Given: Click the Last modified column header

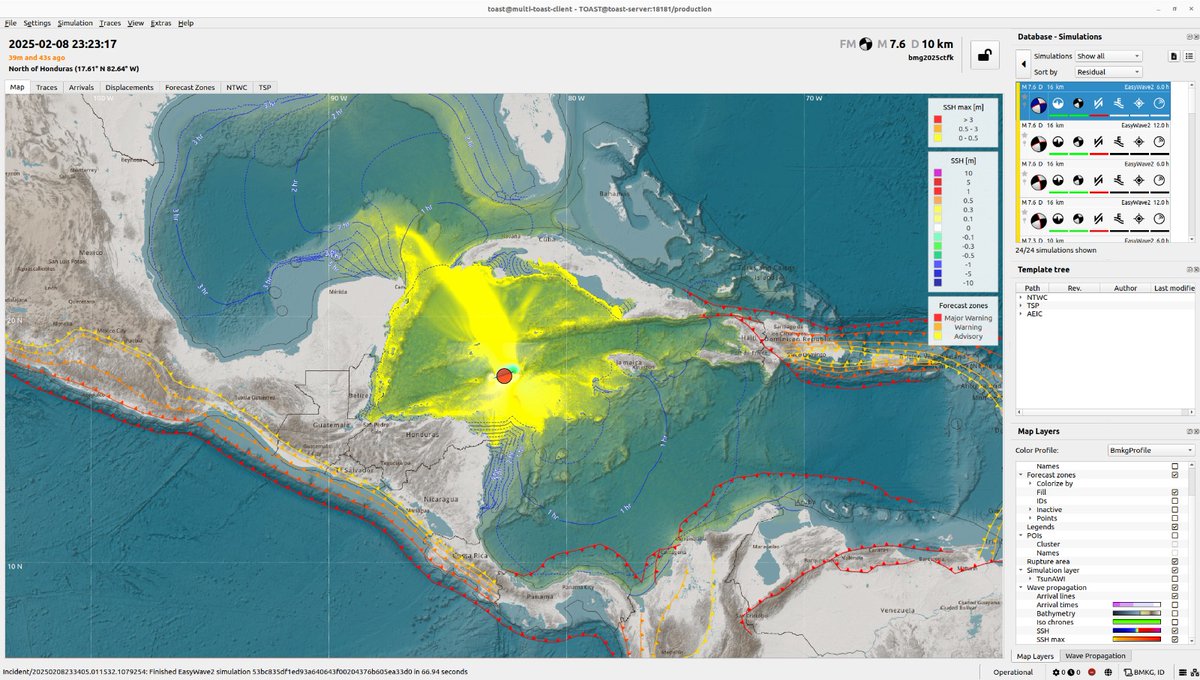Looking at the screenshot, I should (x=1173, y=287).
